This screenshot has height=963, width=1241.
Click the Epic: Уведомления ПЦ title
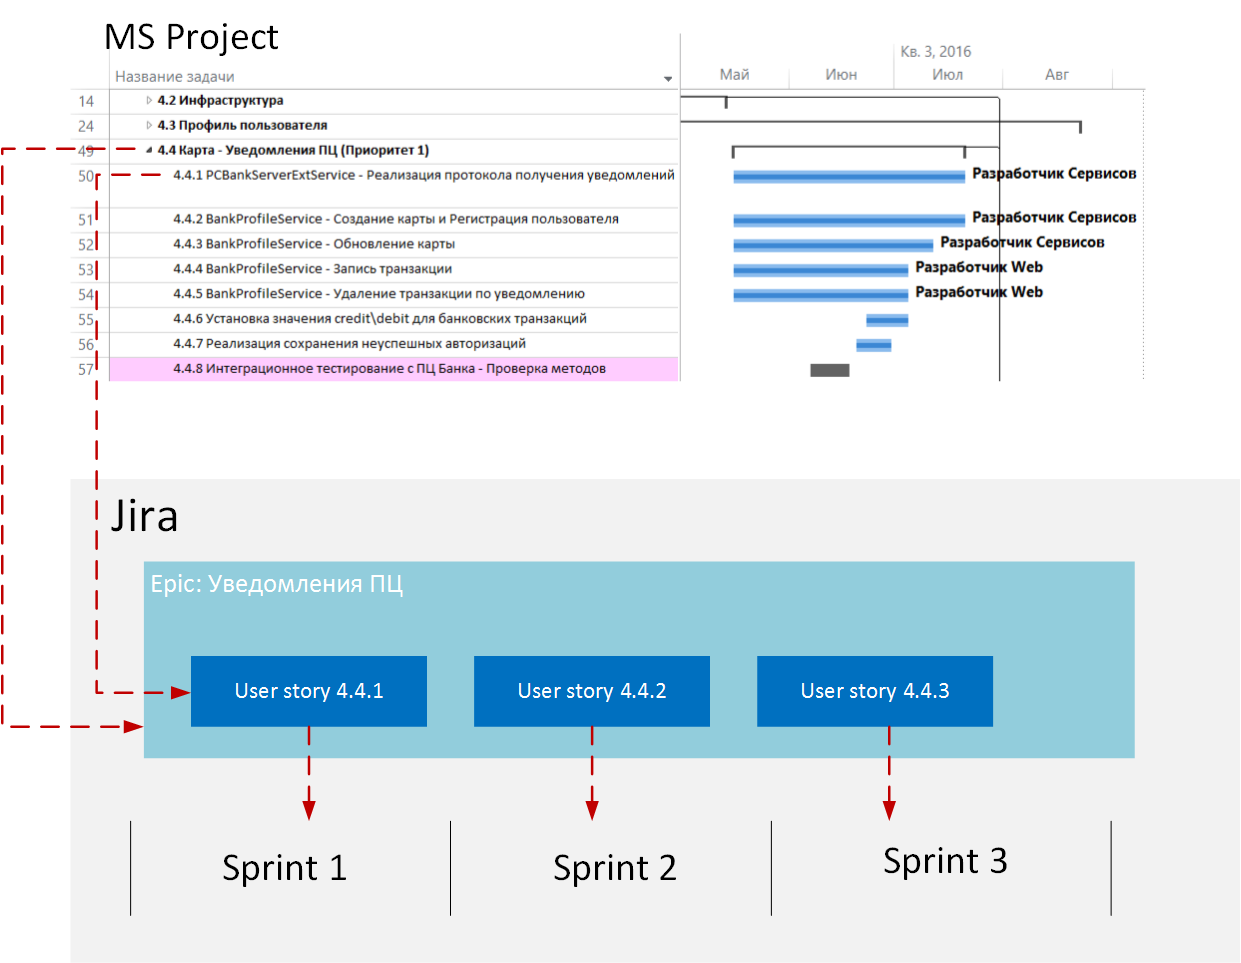point(277,584)
